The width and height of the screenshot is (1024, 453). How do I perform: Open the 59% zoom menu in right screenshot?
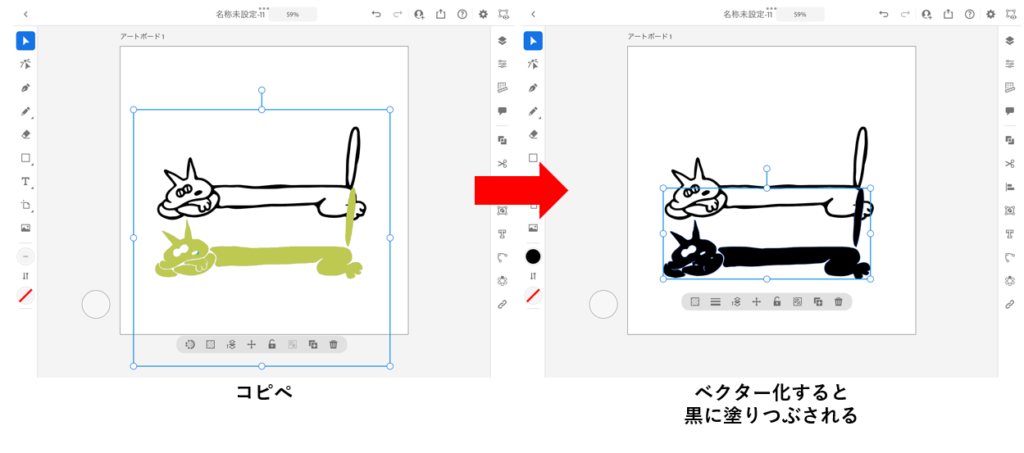point(800,14)
